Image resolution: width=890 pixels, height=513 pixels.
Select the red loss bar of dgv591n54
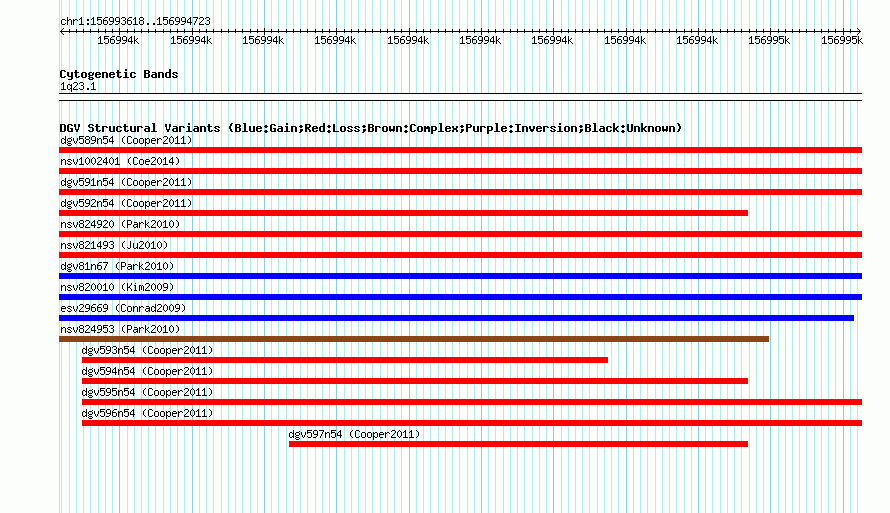pyautogui.click(x=460, y=192)
